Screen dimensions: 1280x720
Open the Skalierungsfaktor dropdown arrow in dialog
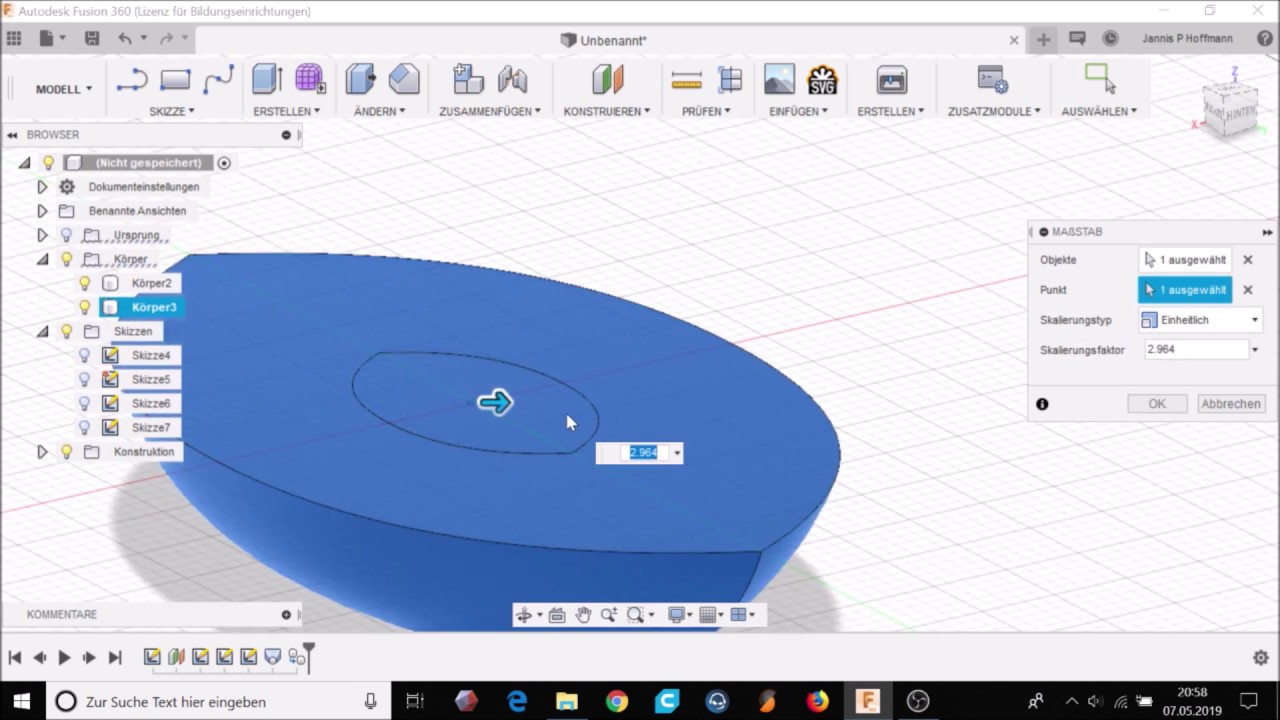1255,350
